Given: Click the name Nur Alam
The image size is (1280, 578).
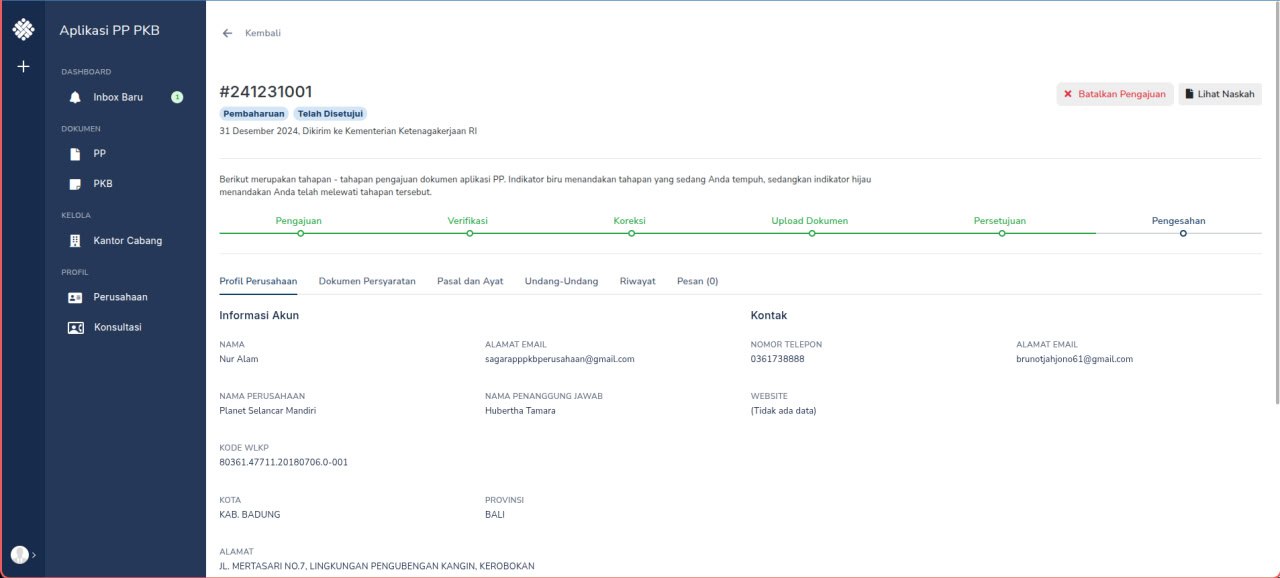Looking at the screenshot, I should [238, 359].
